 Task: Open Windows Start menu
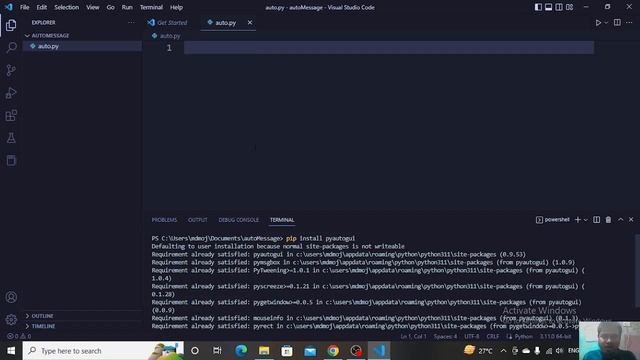(x=11, y=351)
